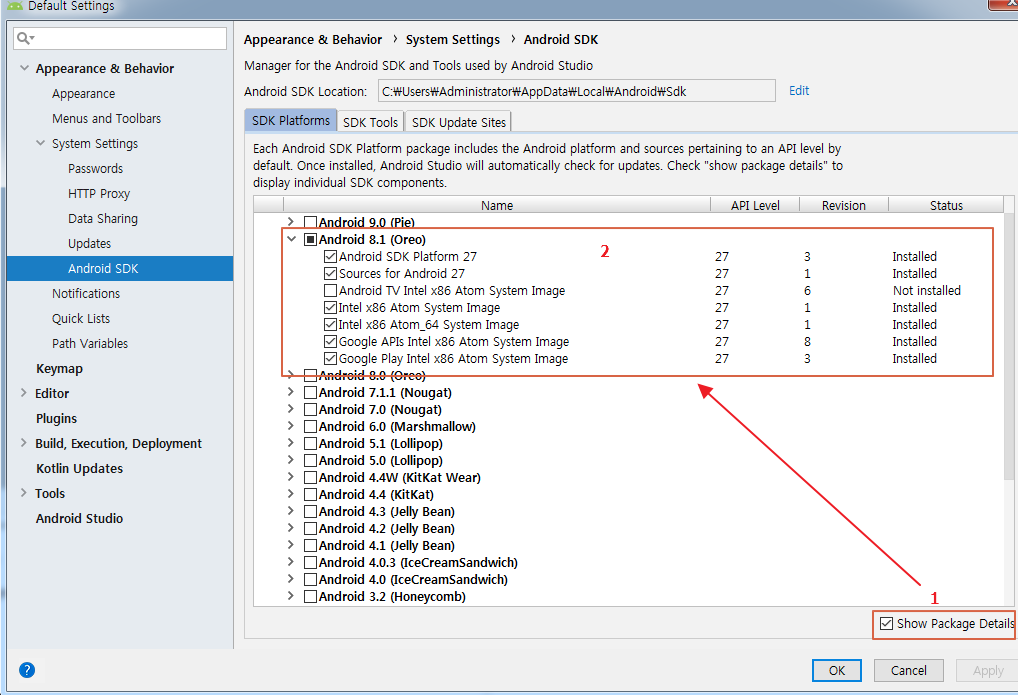
Task: Expand the Android 4.0.3 (IceCreamSandwich) row
Action: [291, 562]
